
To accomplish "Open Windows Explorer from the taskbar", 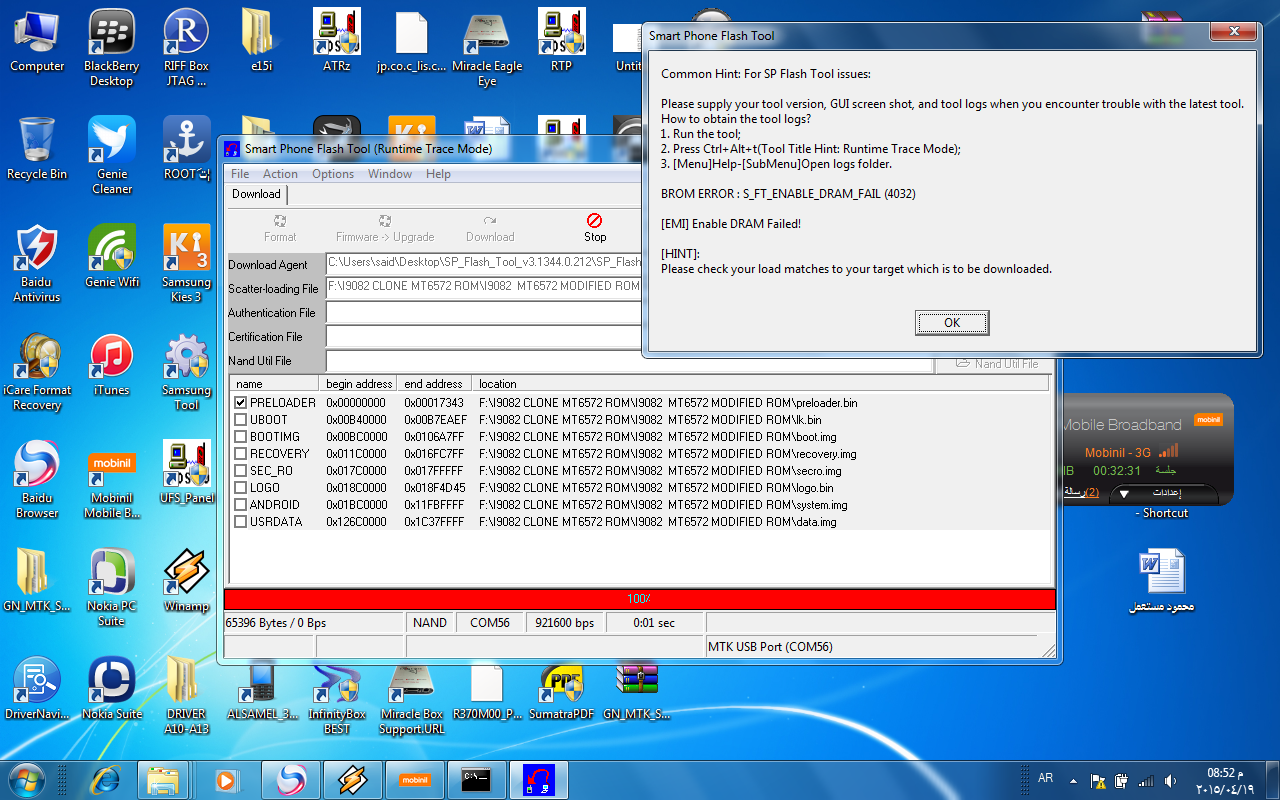I will pyautogui.click(x=163, y=780).
